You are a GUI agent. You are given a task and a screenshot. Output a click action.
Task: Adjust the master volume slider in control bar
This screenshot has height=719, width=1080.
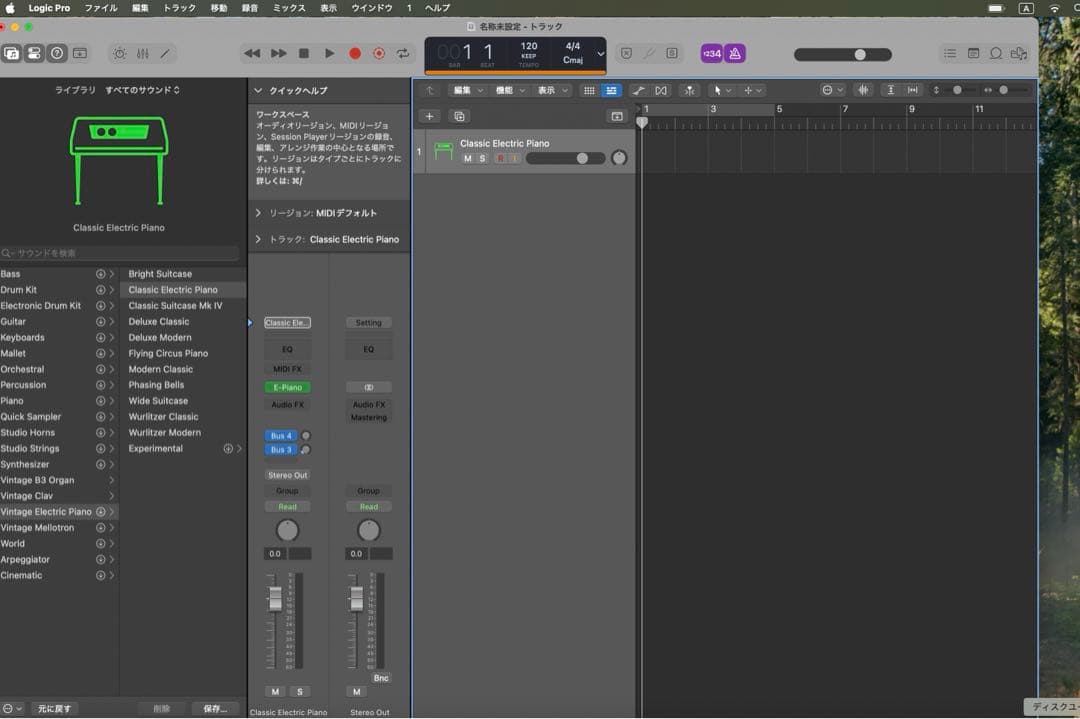click(859, 54)
